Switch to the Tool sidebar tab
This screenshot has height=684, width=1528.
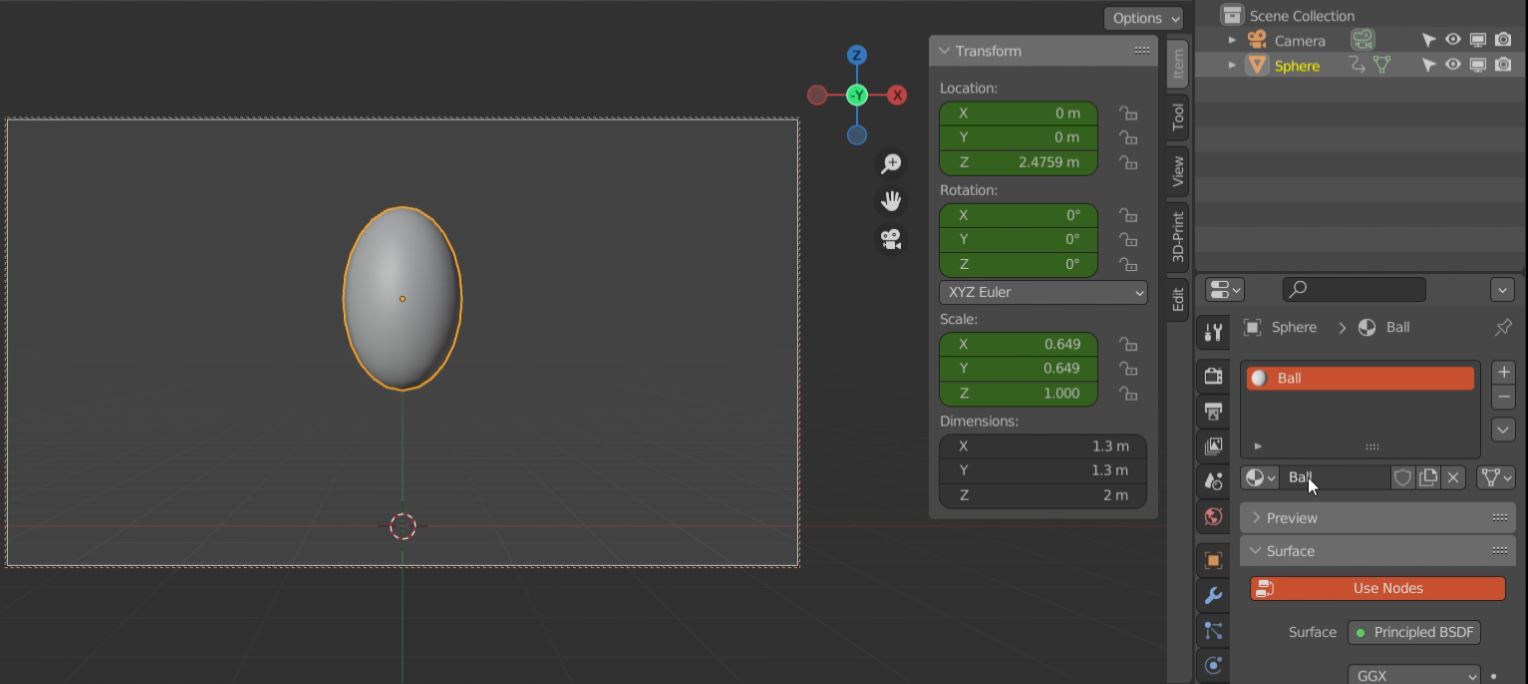coord(1177,117)
